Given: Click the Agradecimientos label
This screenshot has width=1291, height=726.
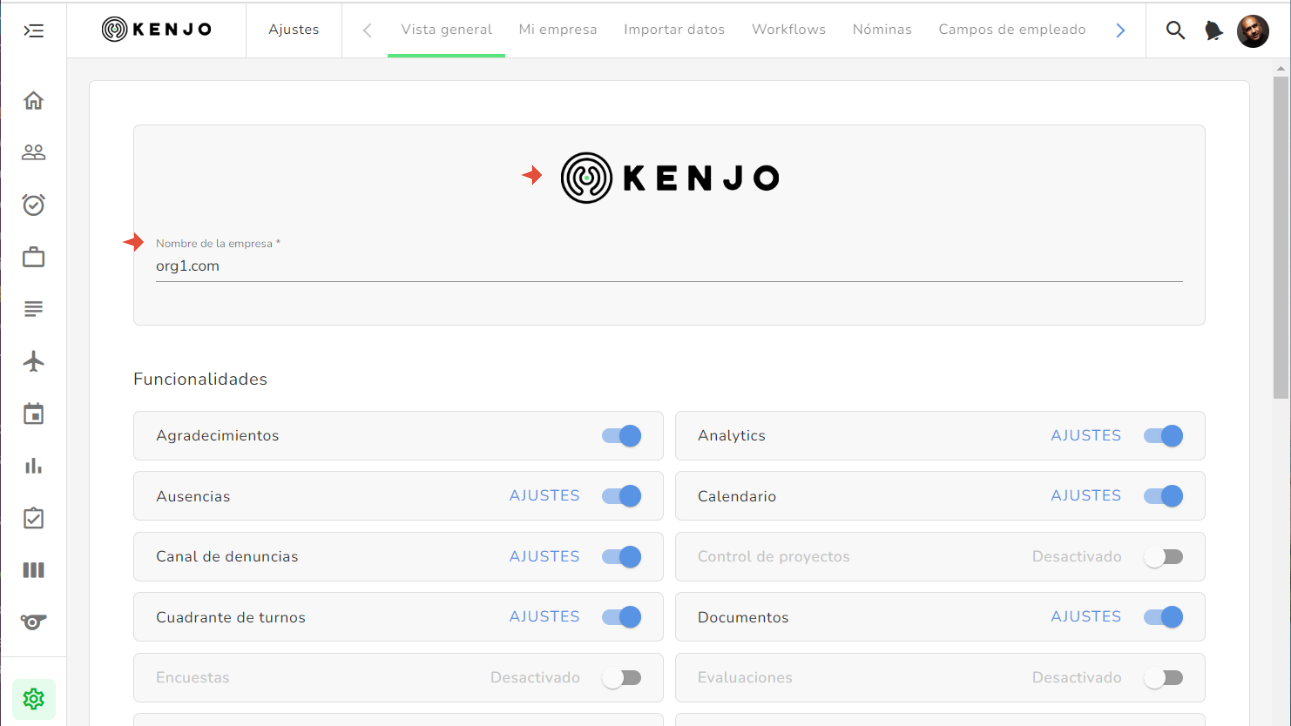Looking at the screenshot, I should 217,436.
